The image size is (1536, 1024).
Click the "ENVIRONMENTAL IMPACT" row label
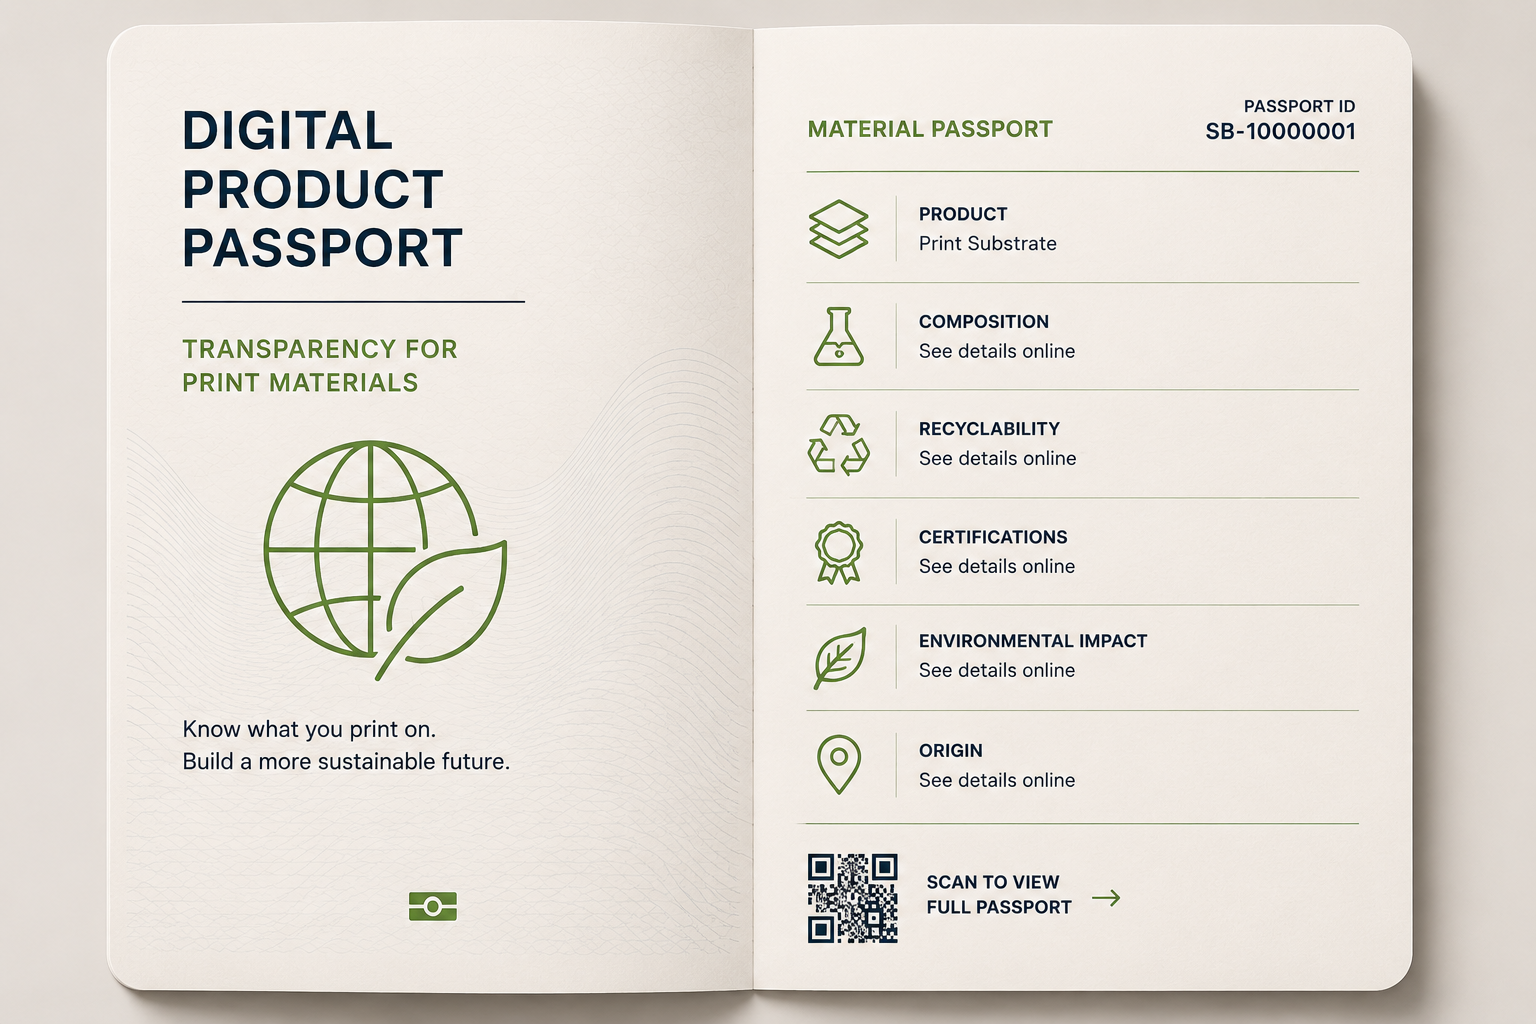1033,641
